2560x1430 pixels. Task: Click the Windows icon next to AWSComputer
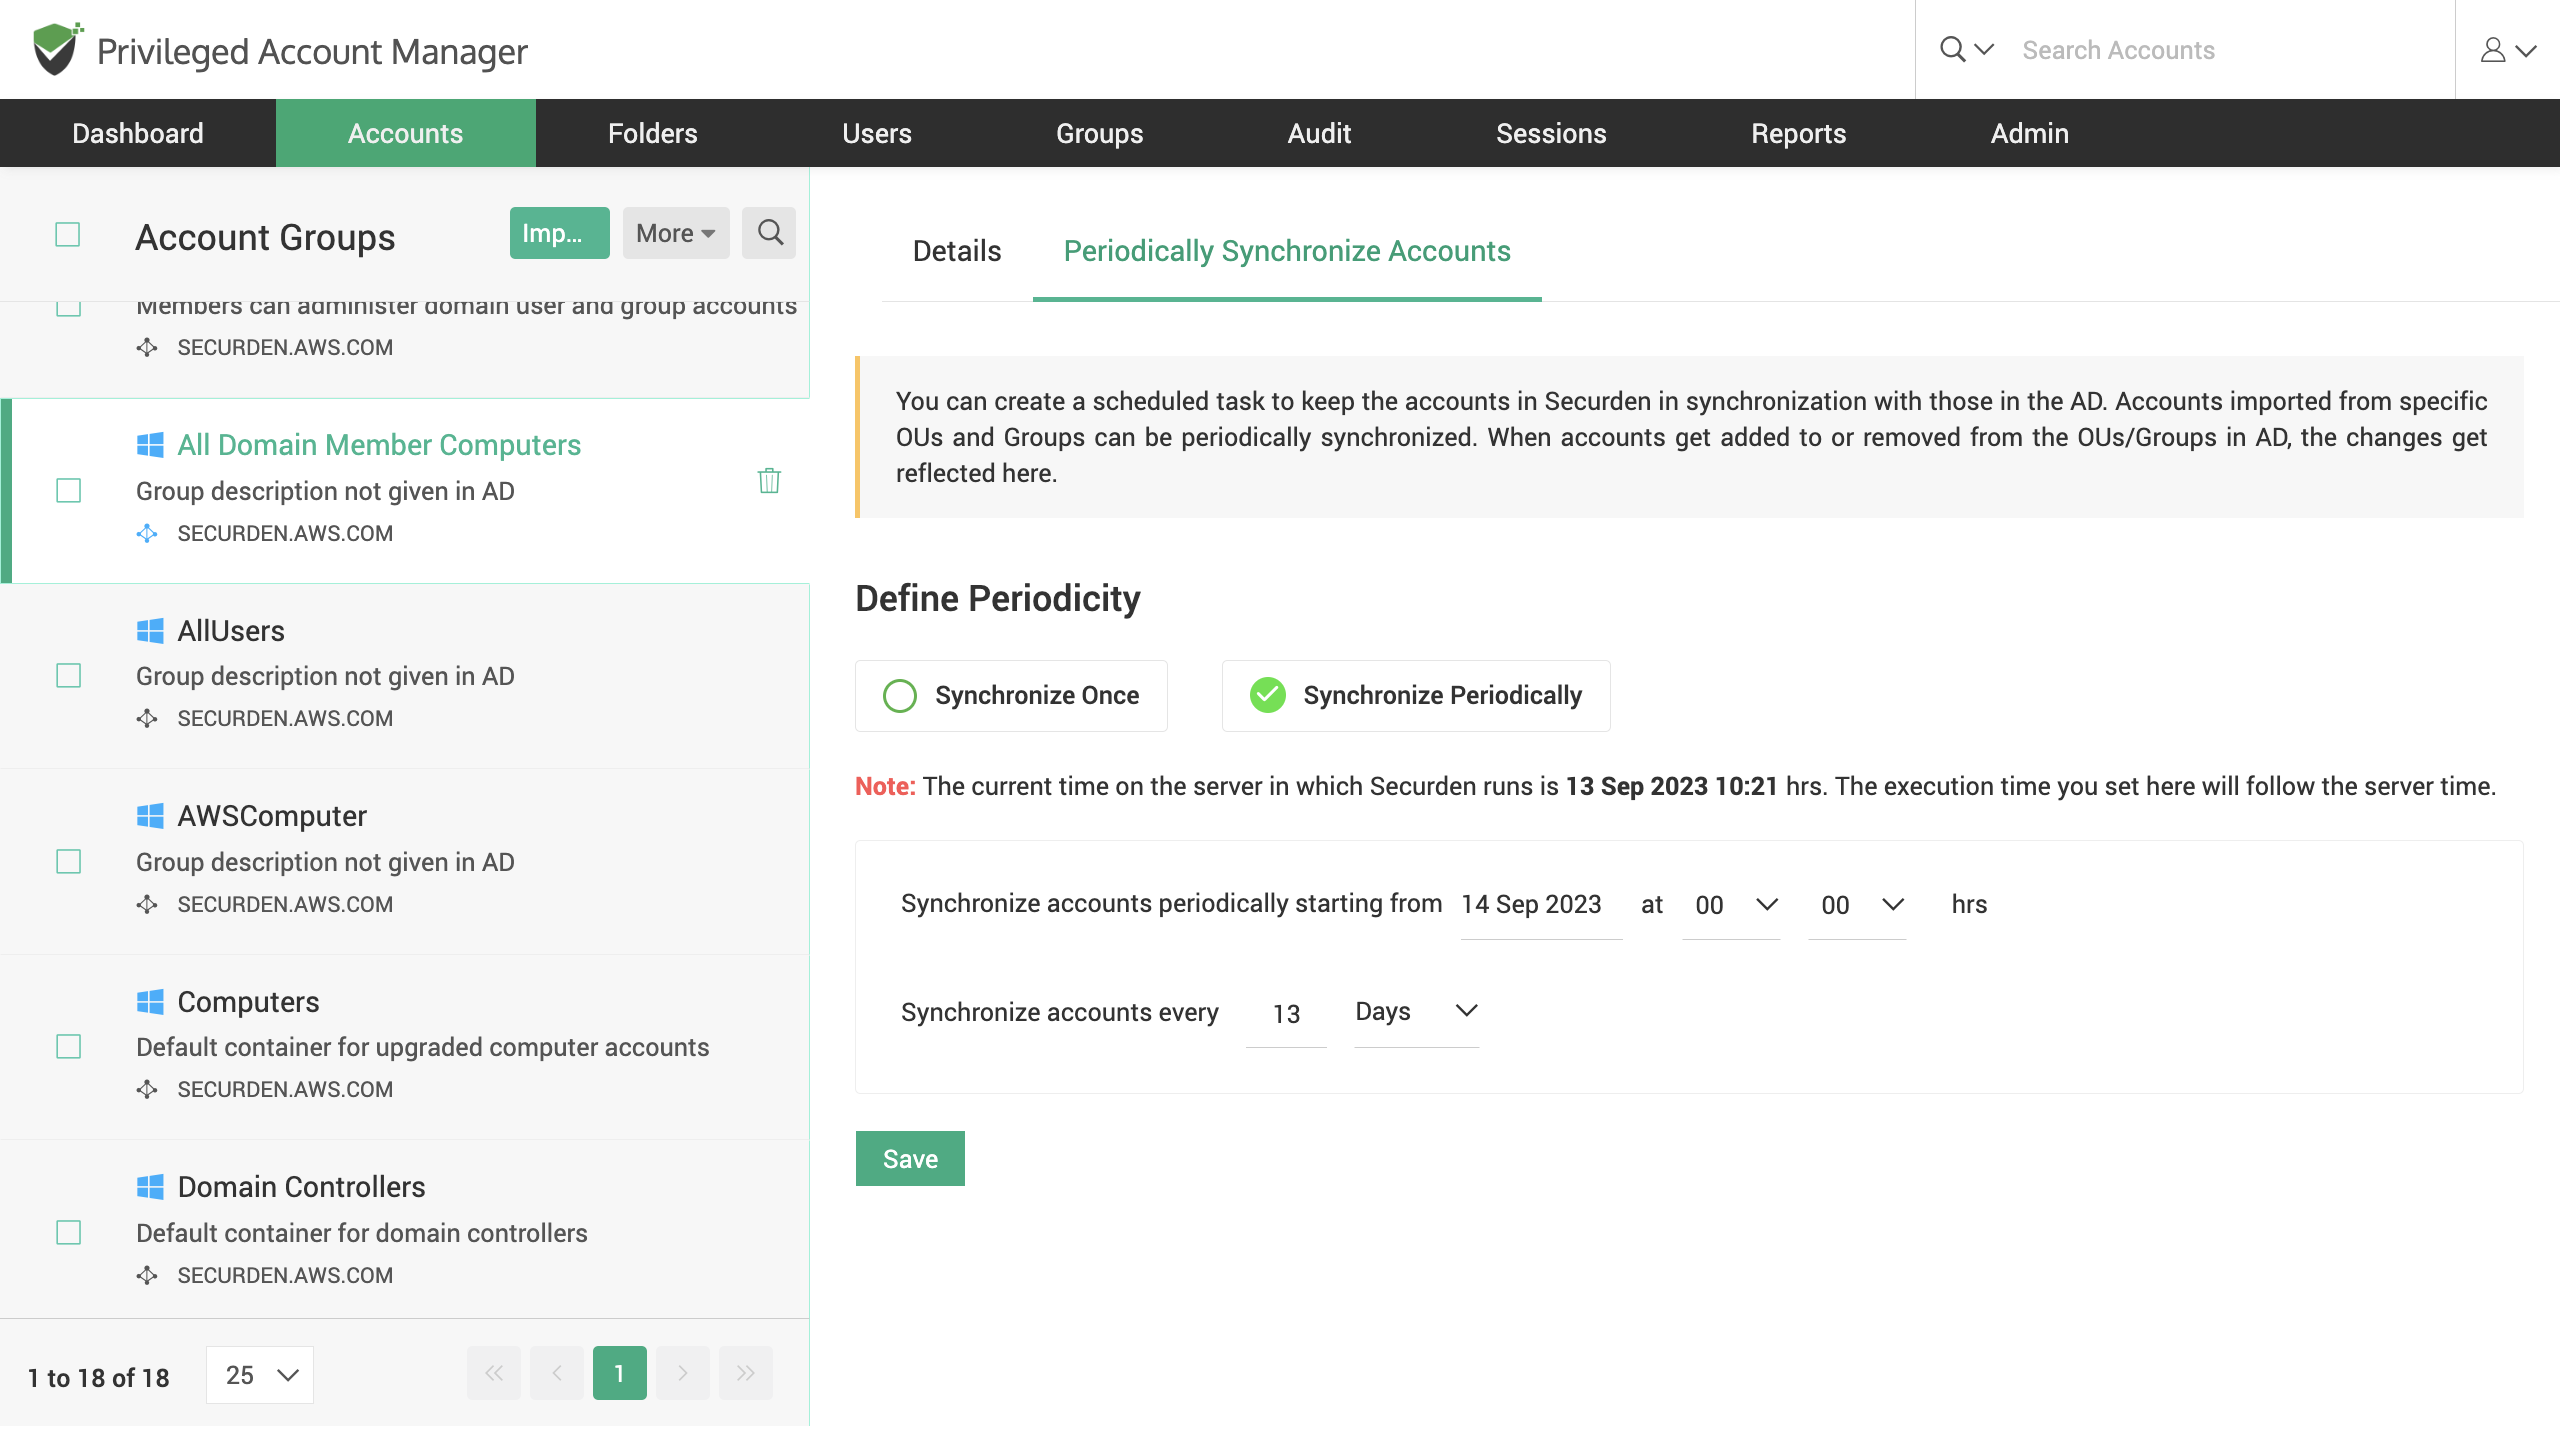click(151, 813)
